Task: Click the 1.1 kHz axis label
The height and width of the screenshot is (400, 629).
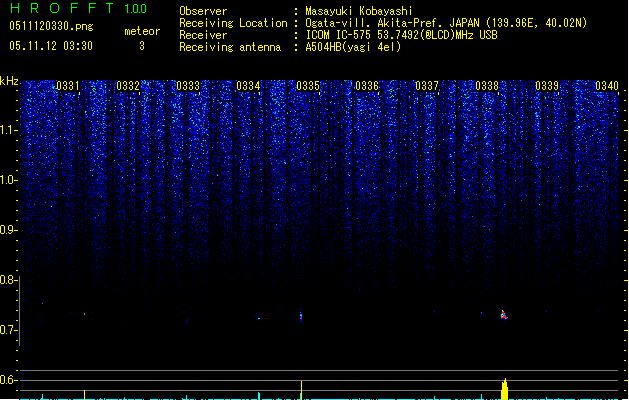Action: click(x=8, y=130)
